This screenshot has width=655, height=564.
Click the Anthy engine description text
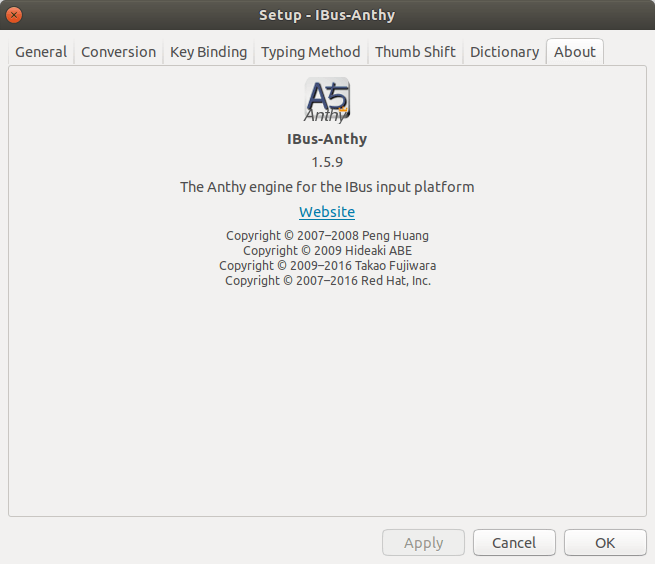coord(327,187)
